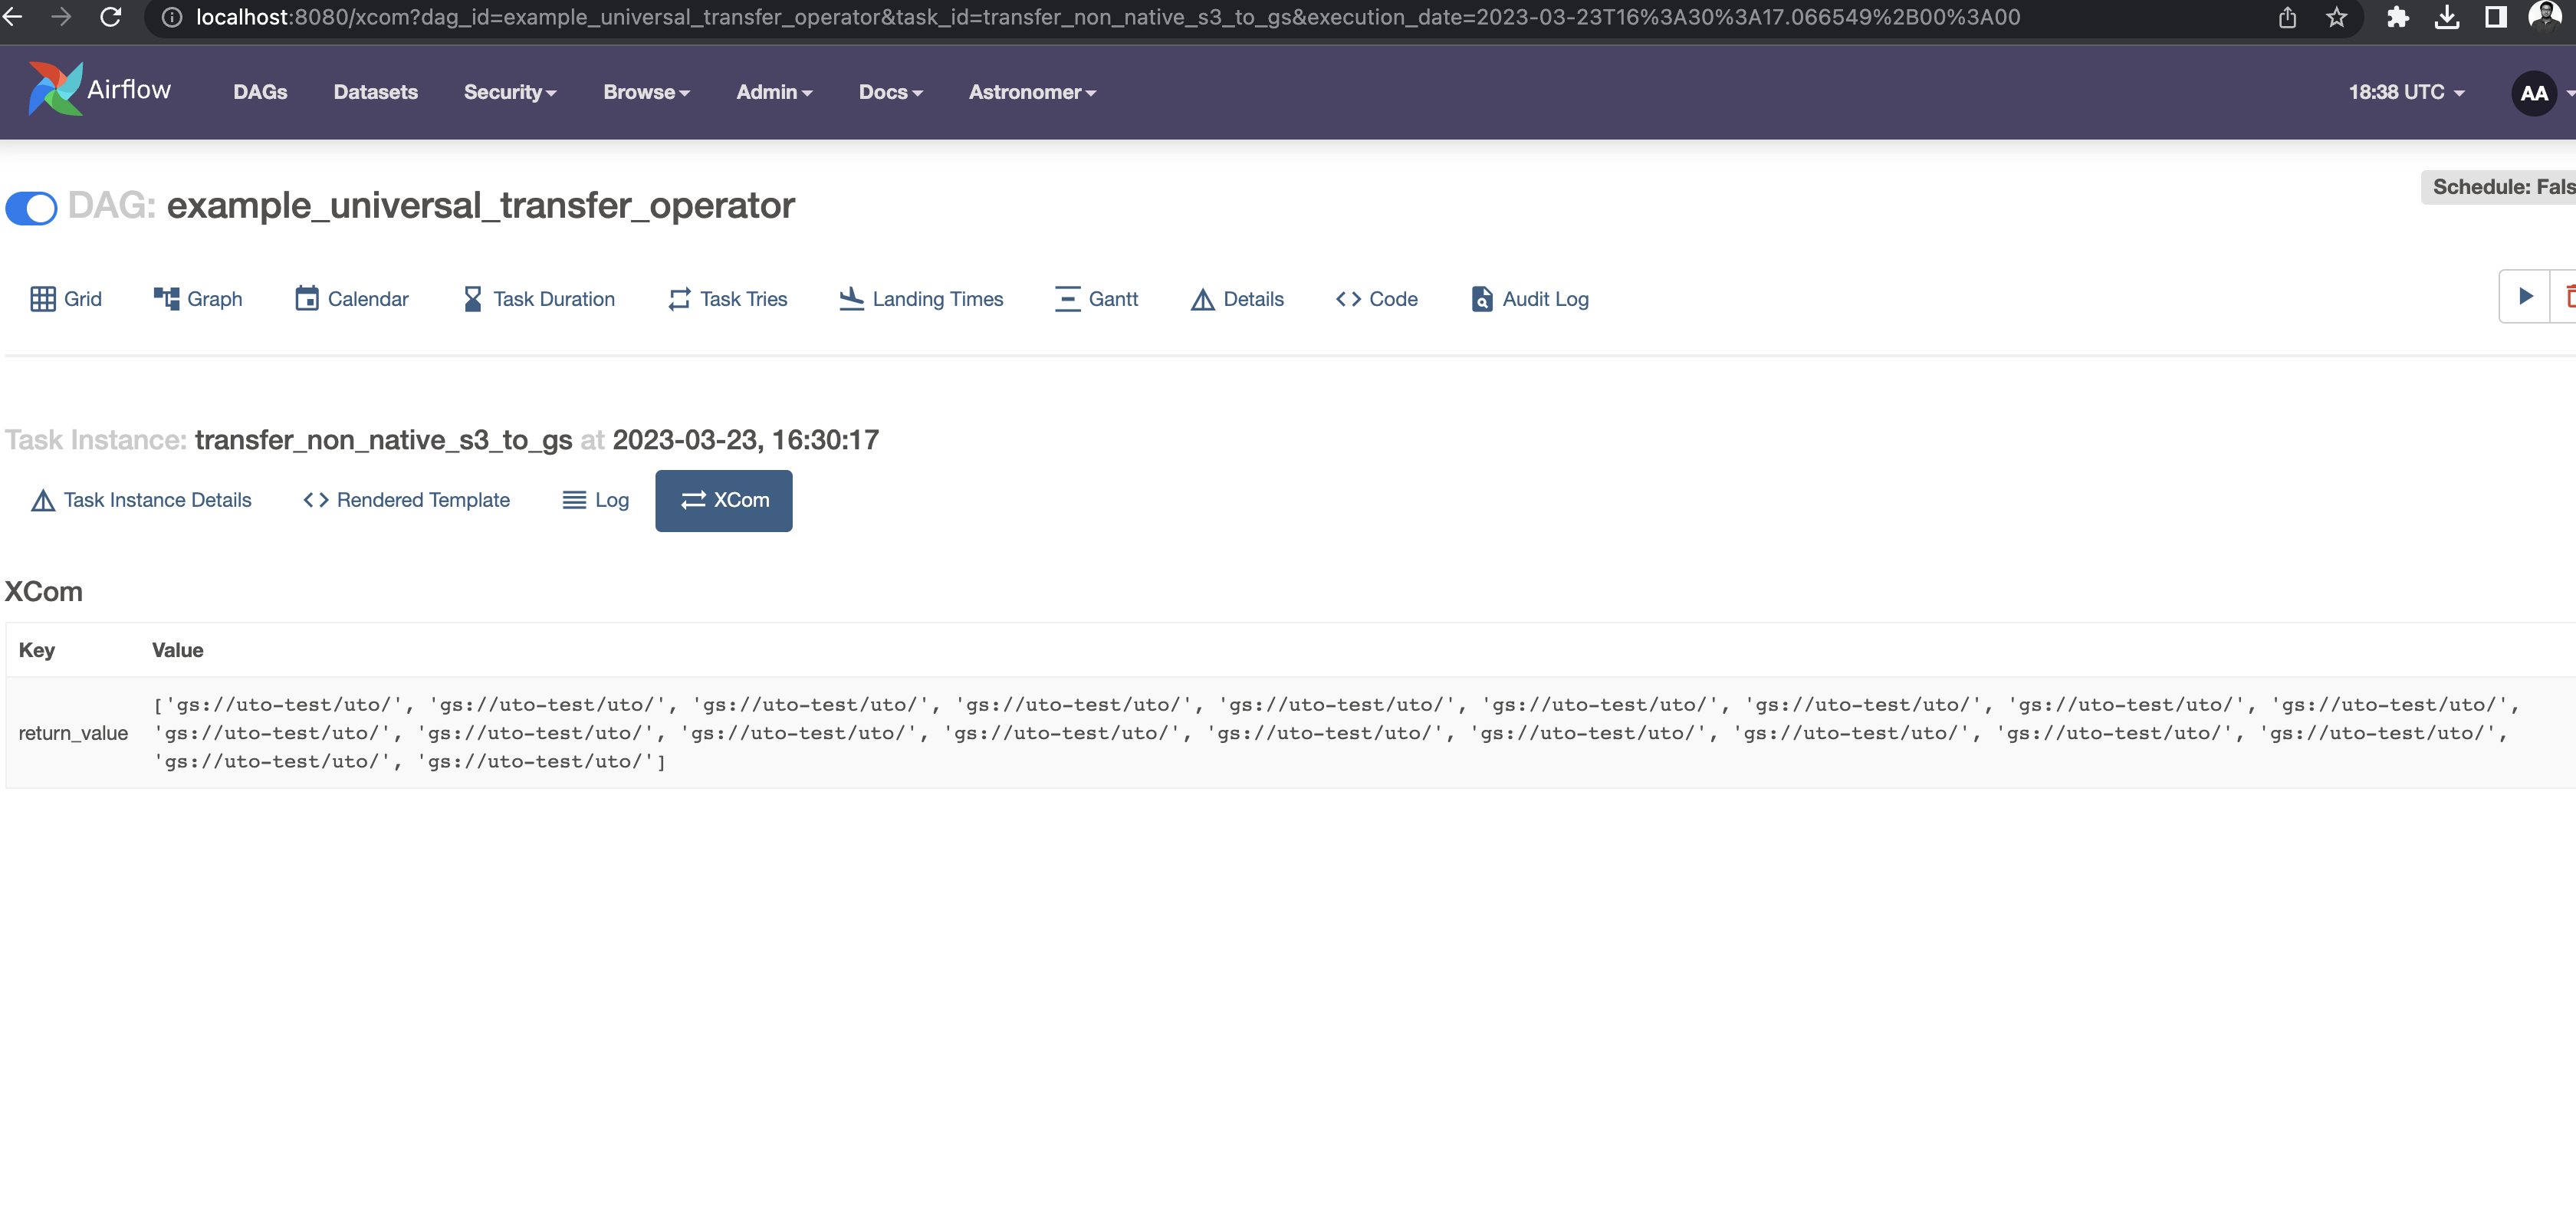The image size is (2576, 1216).
Task: Open the Landing Times icon
Action: pyautogui.click(x=920, y=298)
